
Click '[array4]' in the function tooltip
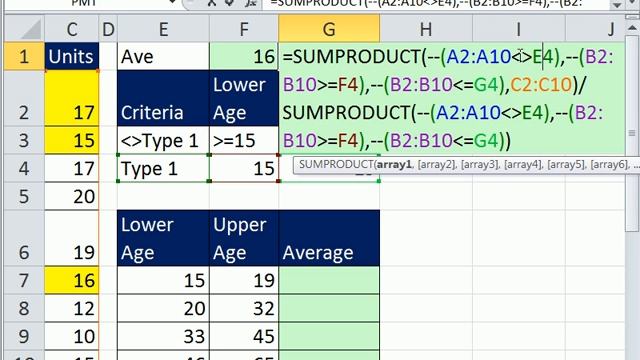[x=522, y=164]
